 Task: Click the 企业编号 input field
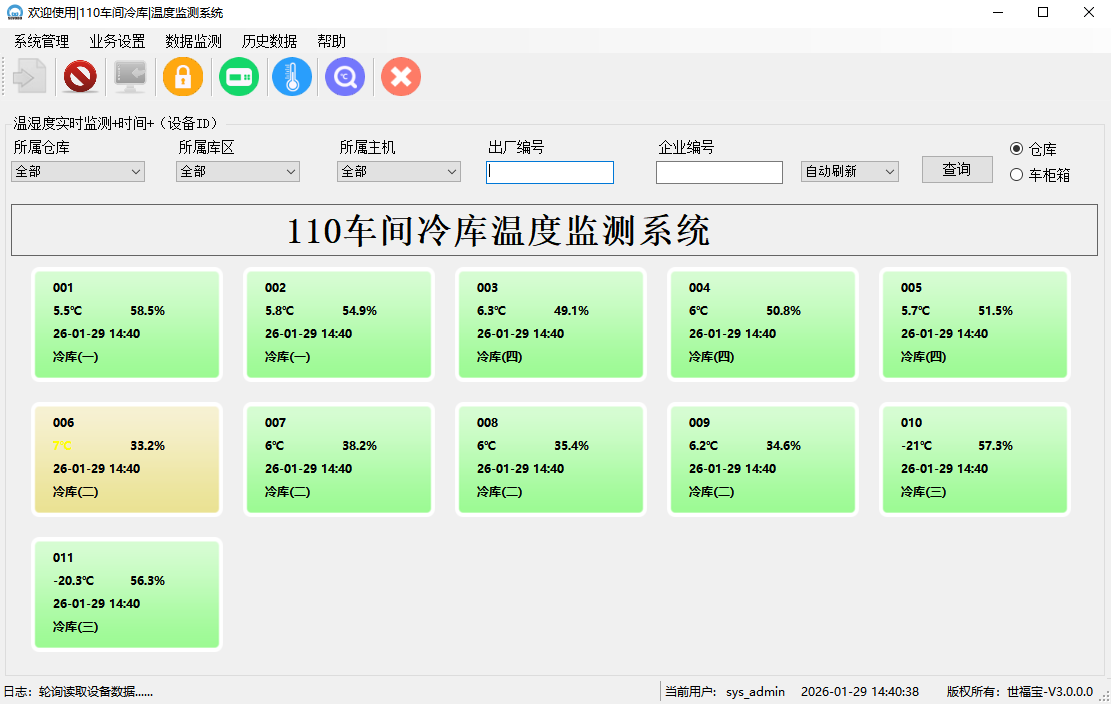[719, 173]
